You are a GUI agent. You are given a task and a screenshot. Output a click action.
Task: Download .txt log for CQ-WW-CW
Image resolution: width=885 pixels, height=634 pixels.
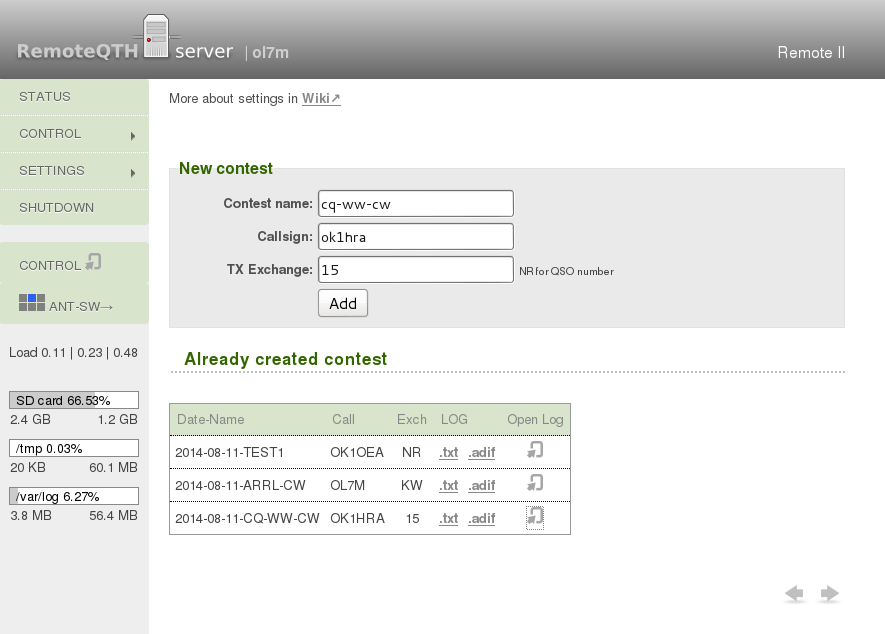(x=449, y=518)
